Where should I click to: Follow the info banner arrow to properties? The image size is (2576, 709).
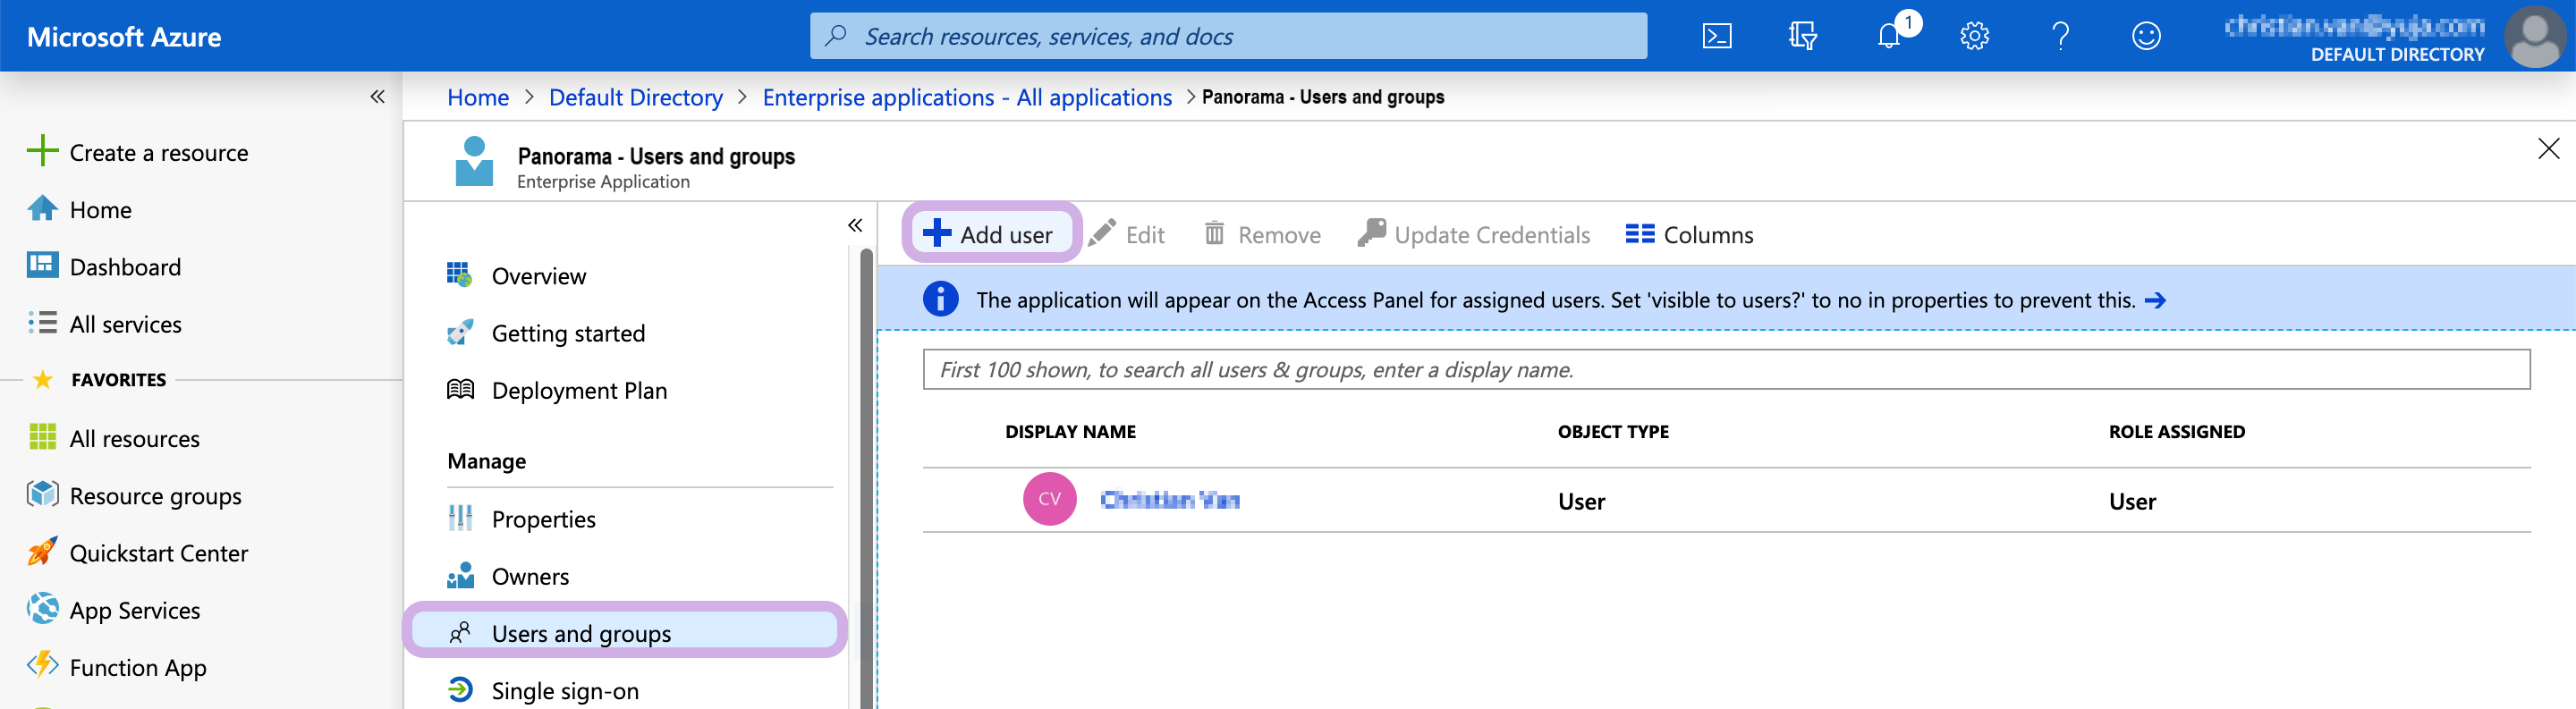[2156, 300]
